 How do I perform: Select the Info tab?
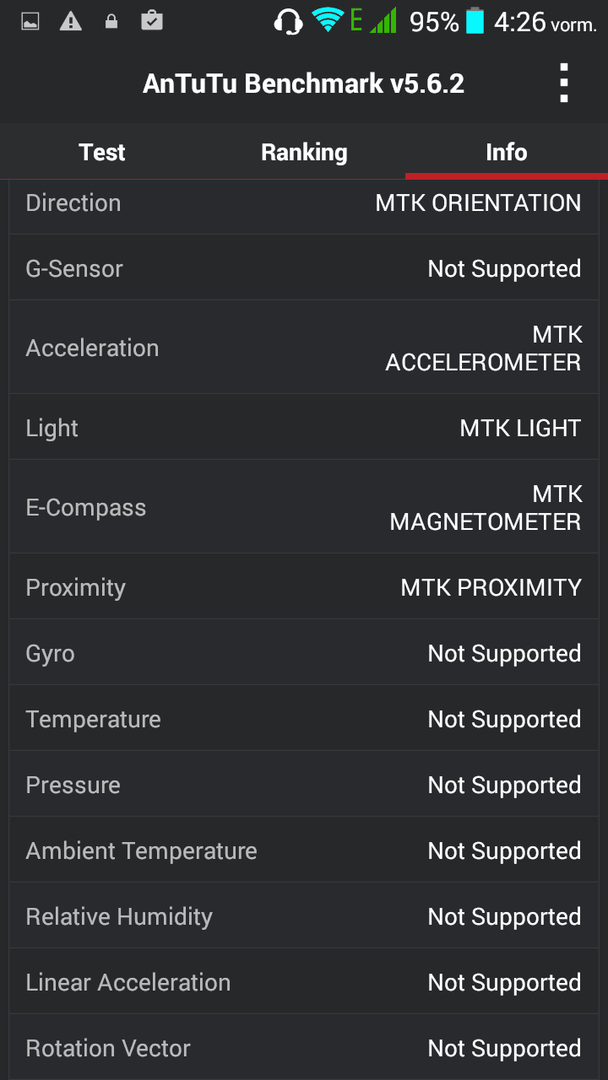(507, 152)
